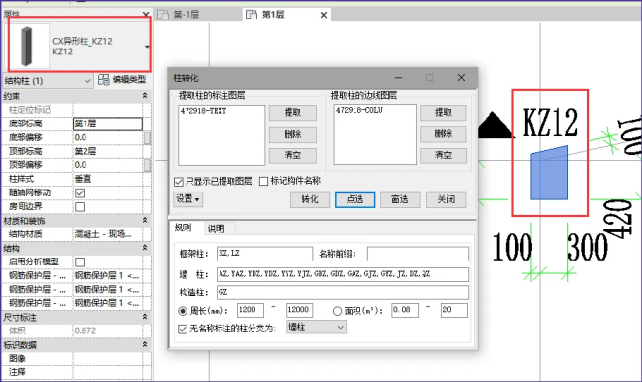Click the 编辑类型 edit type icon
Viewport: 642px width, 382px height.
click(x=104, y=80)
